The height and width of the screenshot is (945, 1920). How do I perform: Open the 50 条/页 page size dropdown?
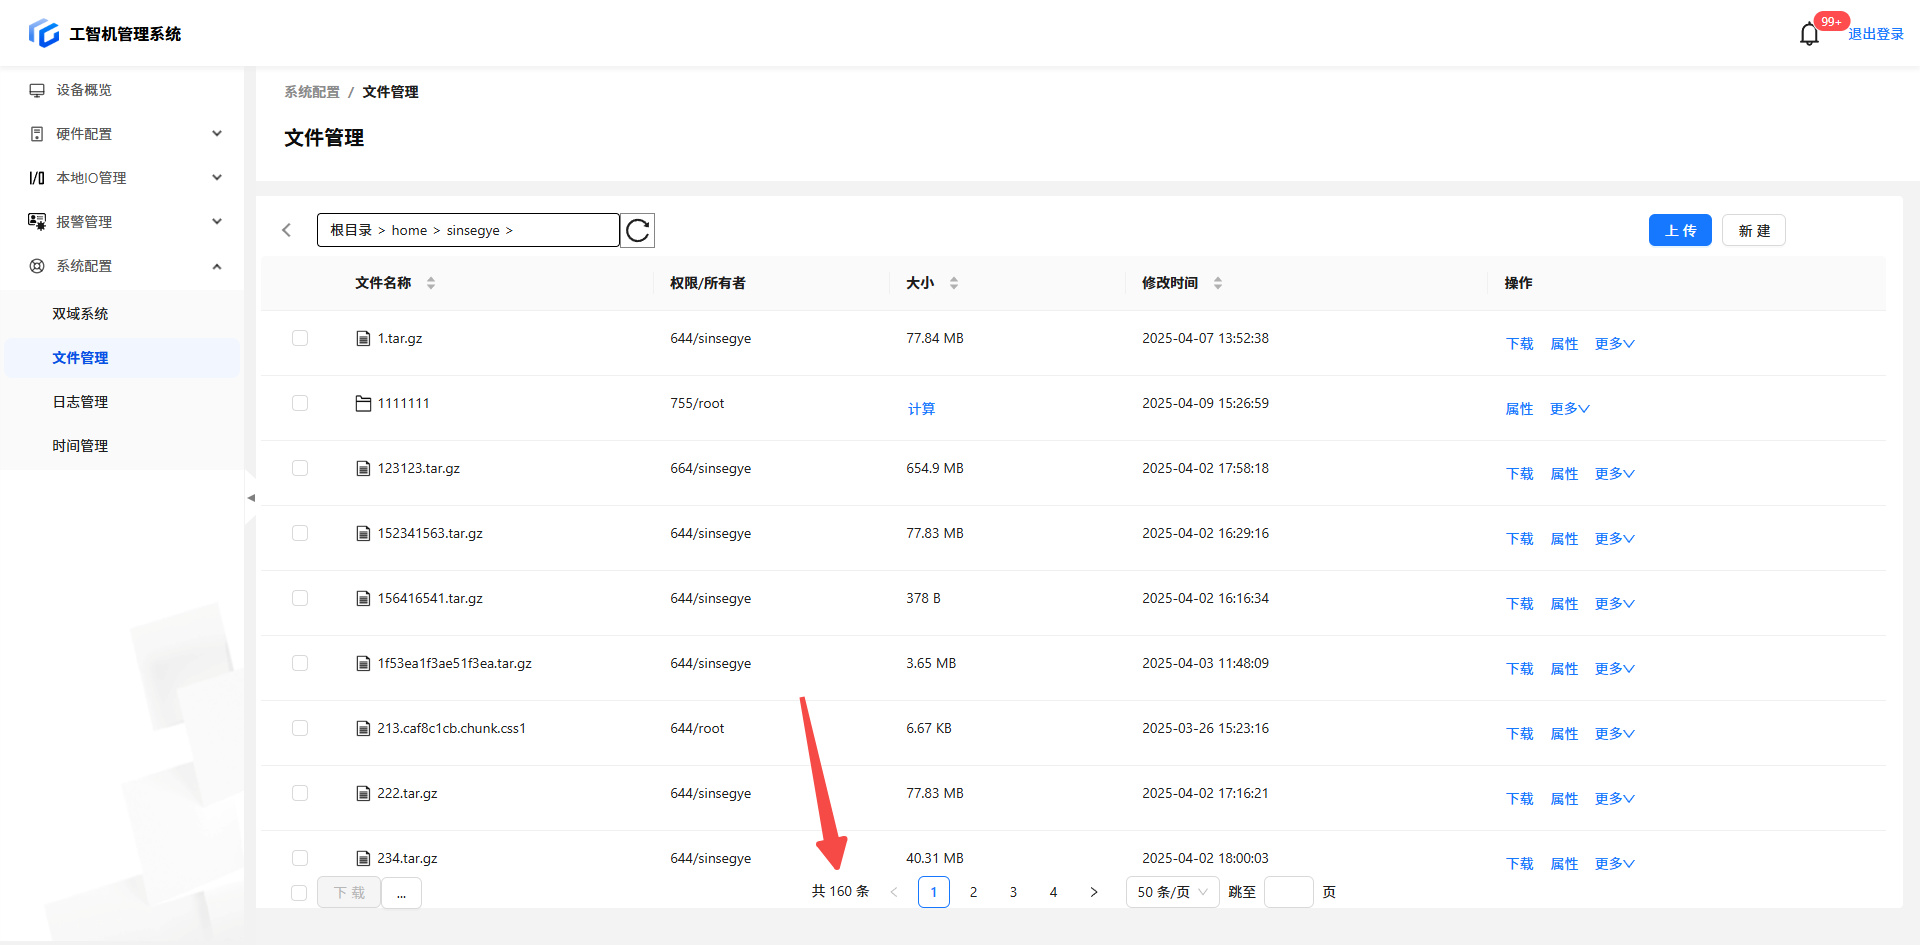1172,892
